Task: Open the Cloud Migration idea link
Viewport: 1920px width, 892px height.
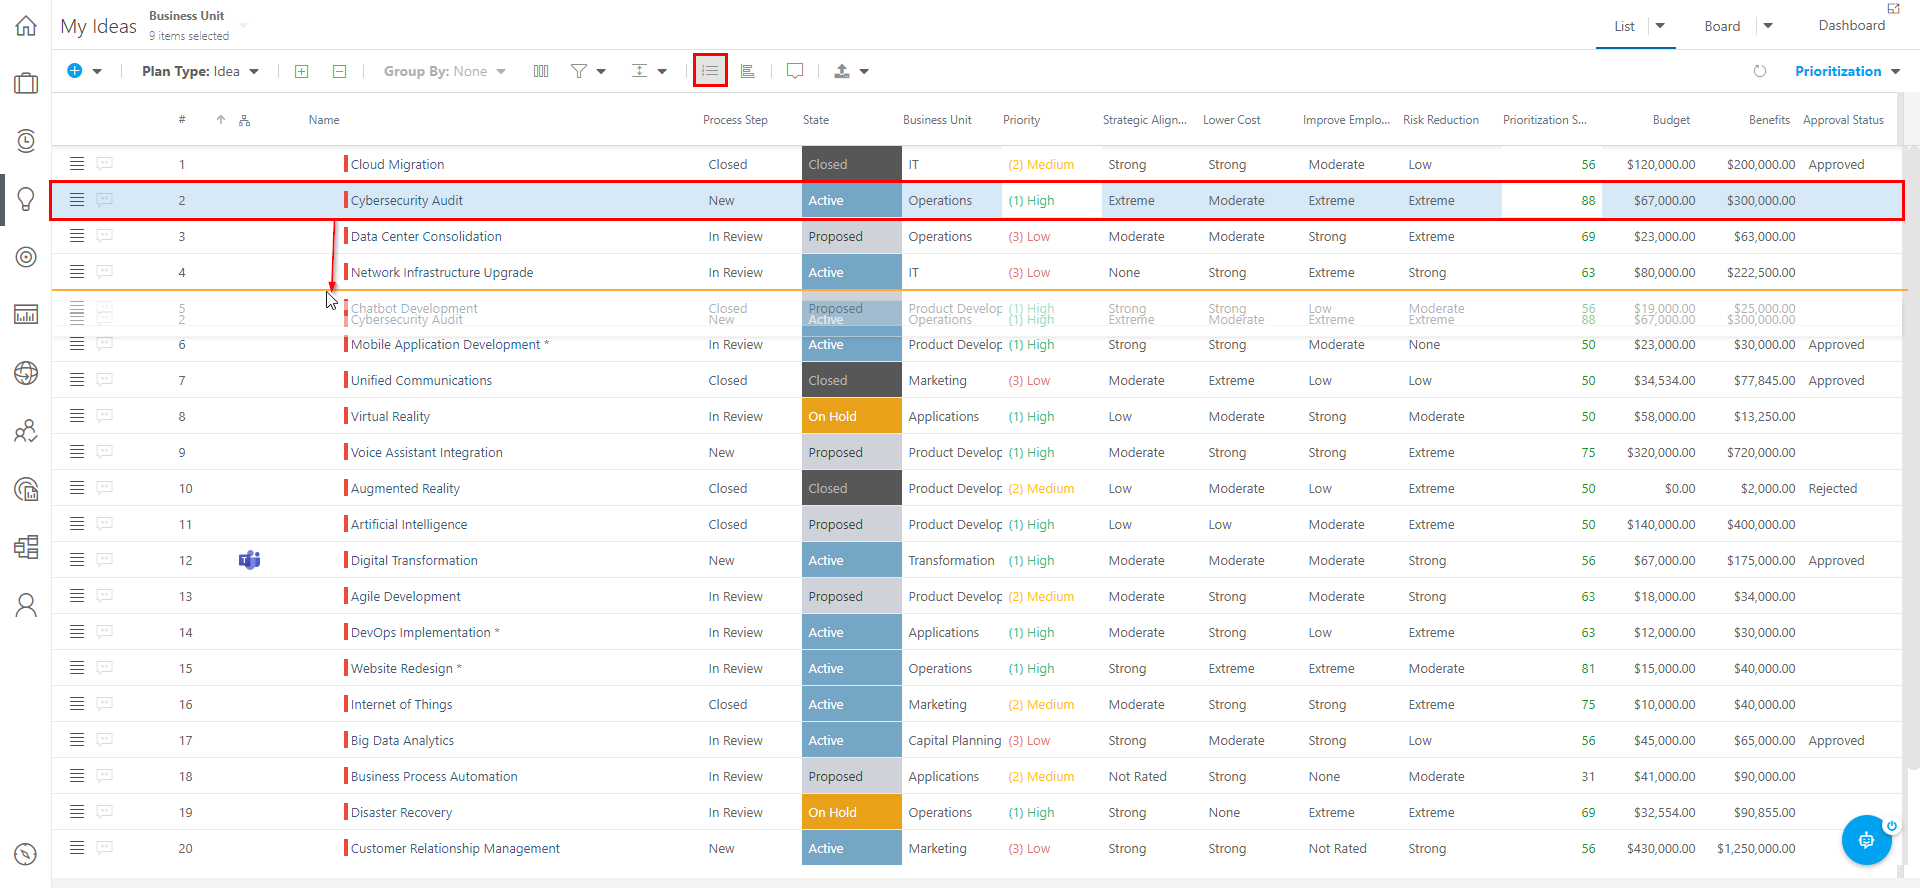Action: (397, 165)
